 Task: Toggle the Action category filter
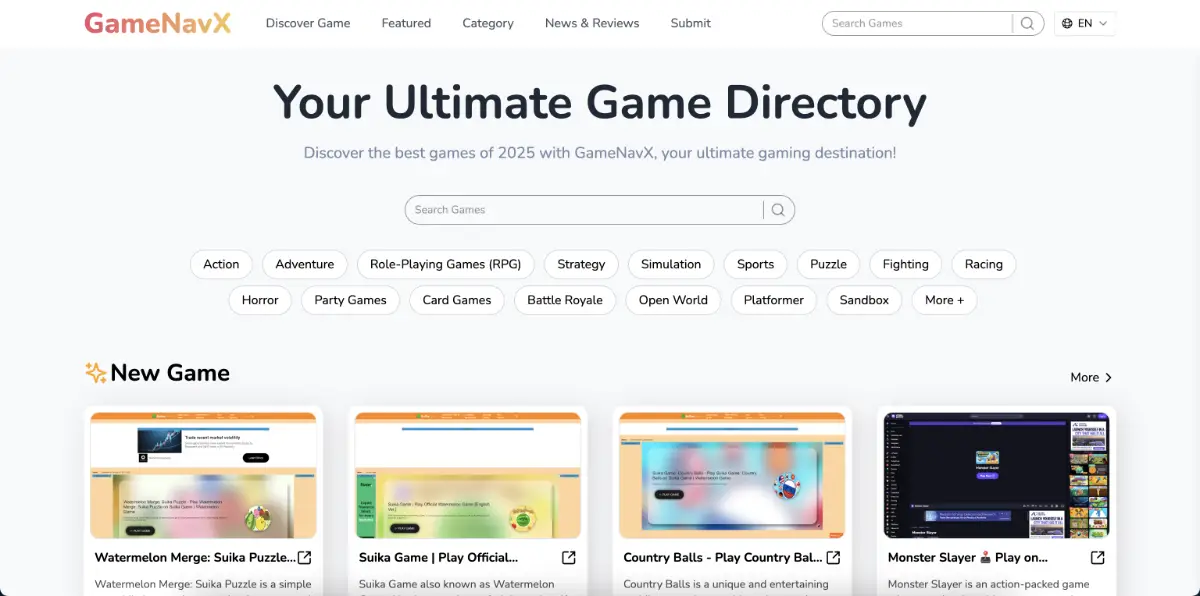click(x=221, y=264)
